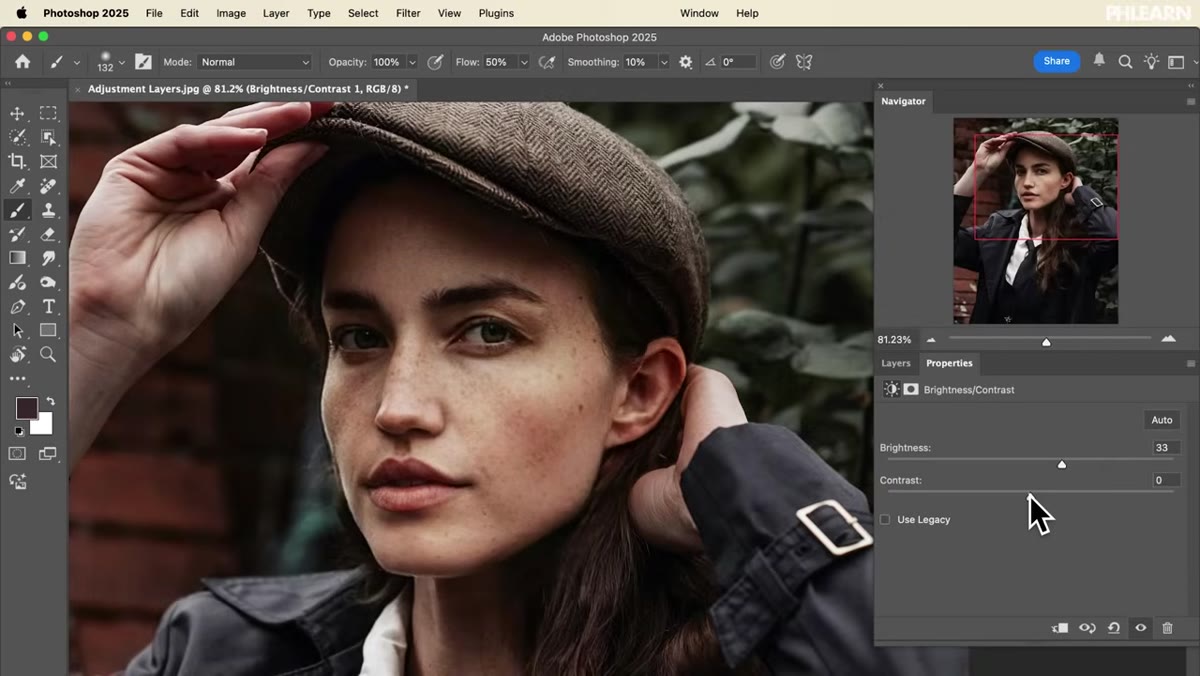This screenshot has height=676, width=1200.
Task: Select the Pen tool
Action: (17, 307)
